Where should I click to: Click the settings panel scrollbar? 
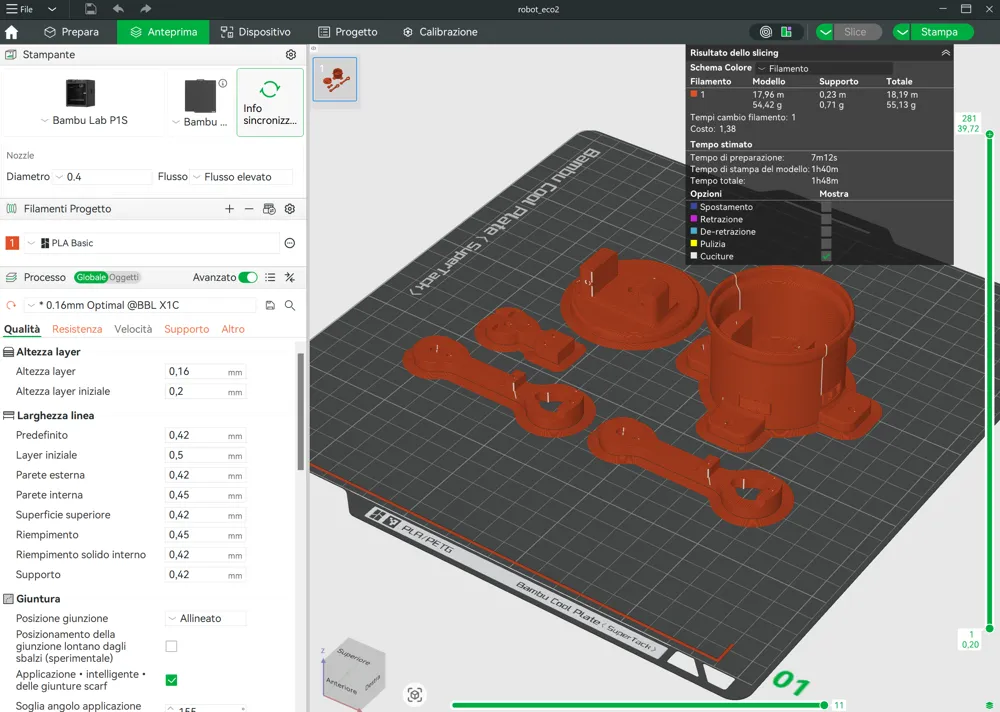tap(301, 412)
